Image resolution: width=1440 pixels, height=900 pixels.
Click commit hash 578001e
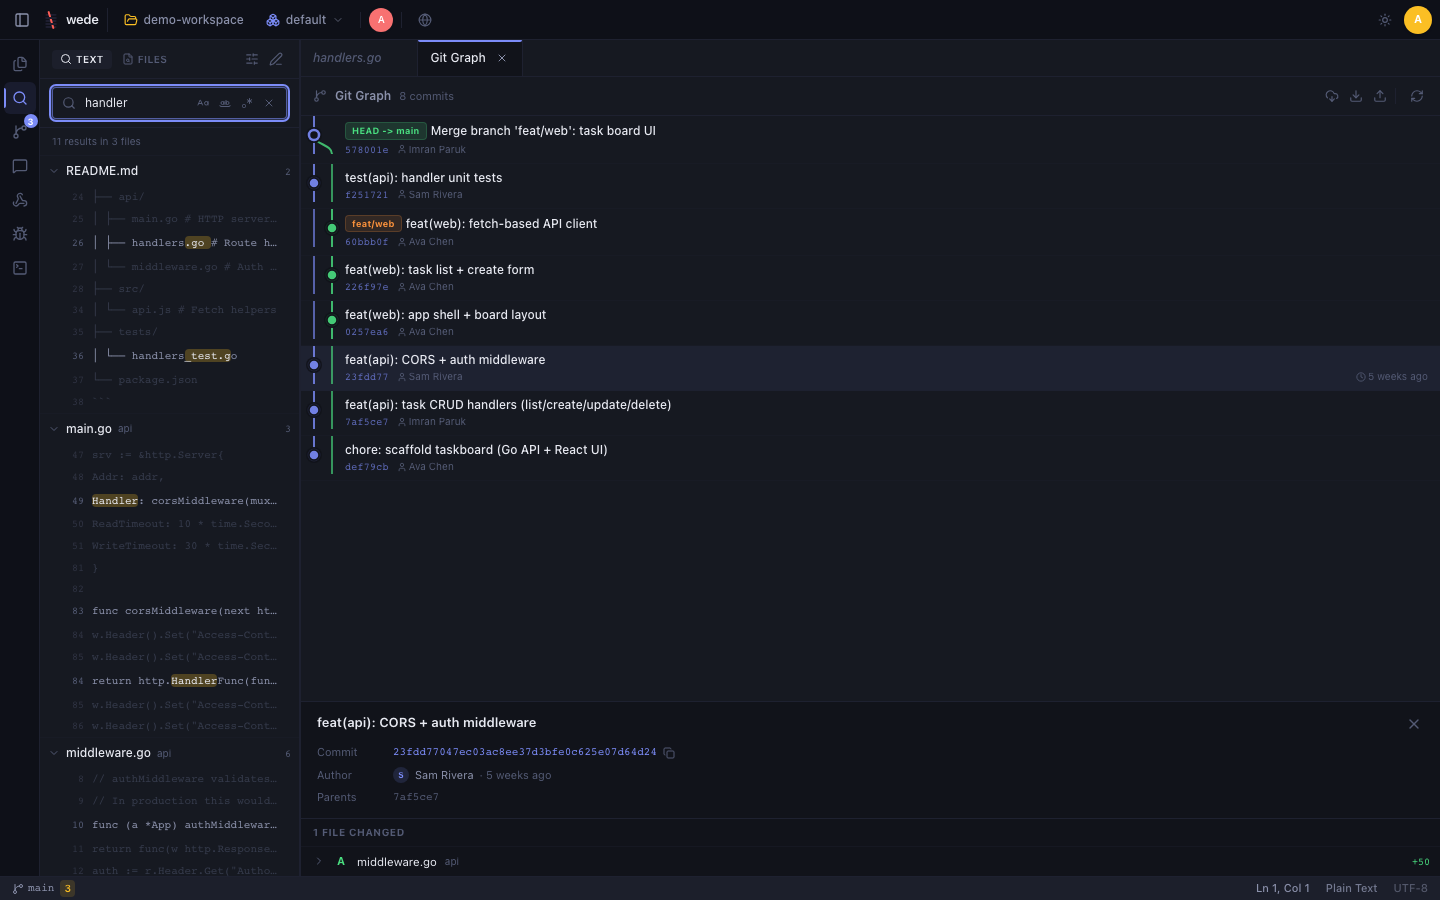tap(367, 150)
